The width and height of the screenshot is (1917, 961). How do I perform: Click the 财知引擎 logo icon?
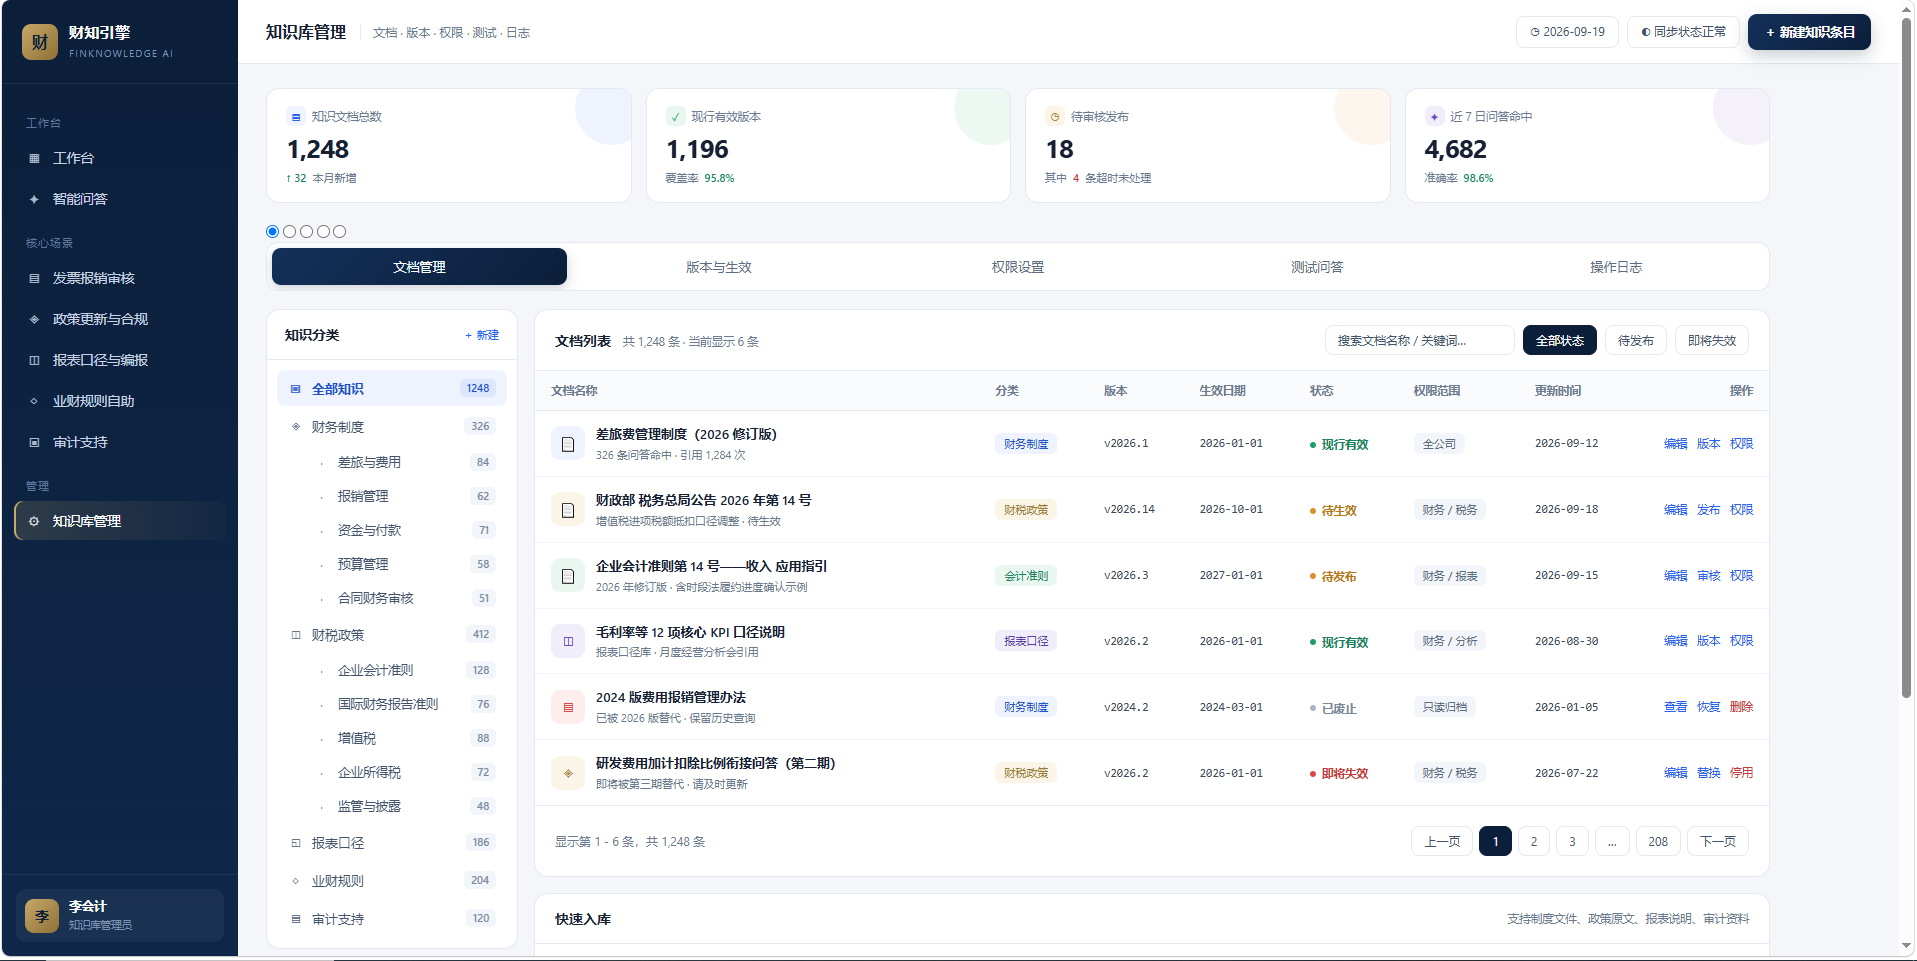click(40, 42)
